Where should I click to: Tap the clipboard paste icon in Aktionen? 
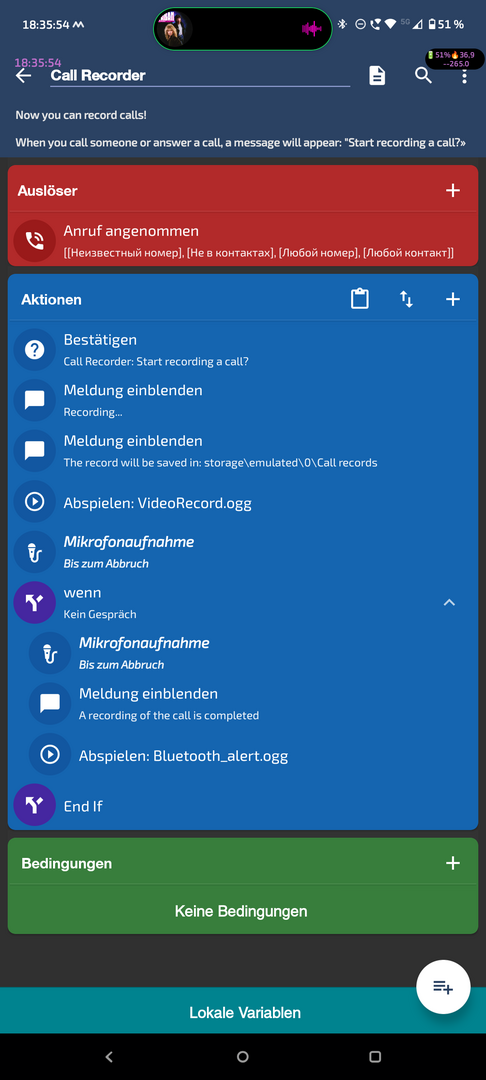coord(360,299)
